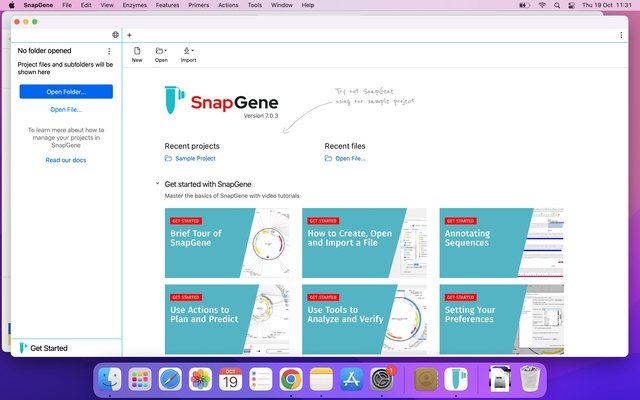Viewport: 640px width, 400px height.
Task: Open the Trash in the Dock
Action: click(530, 379)
